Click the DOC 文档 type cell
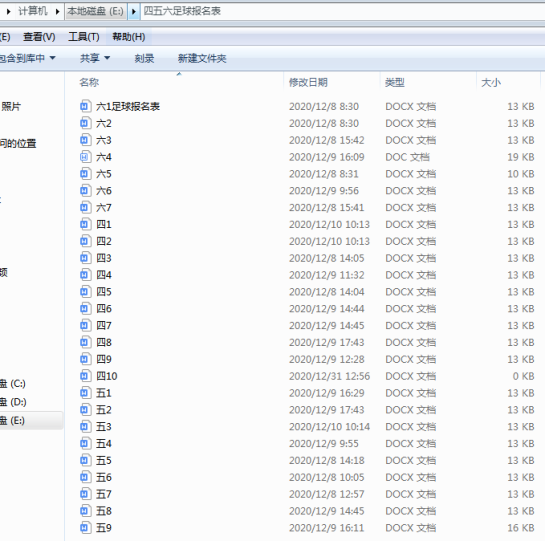 [407, 157]
